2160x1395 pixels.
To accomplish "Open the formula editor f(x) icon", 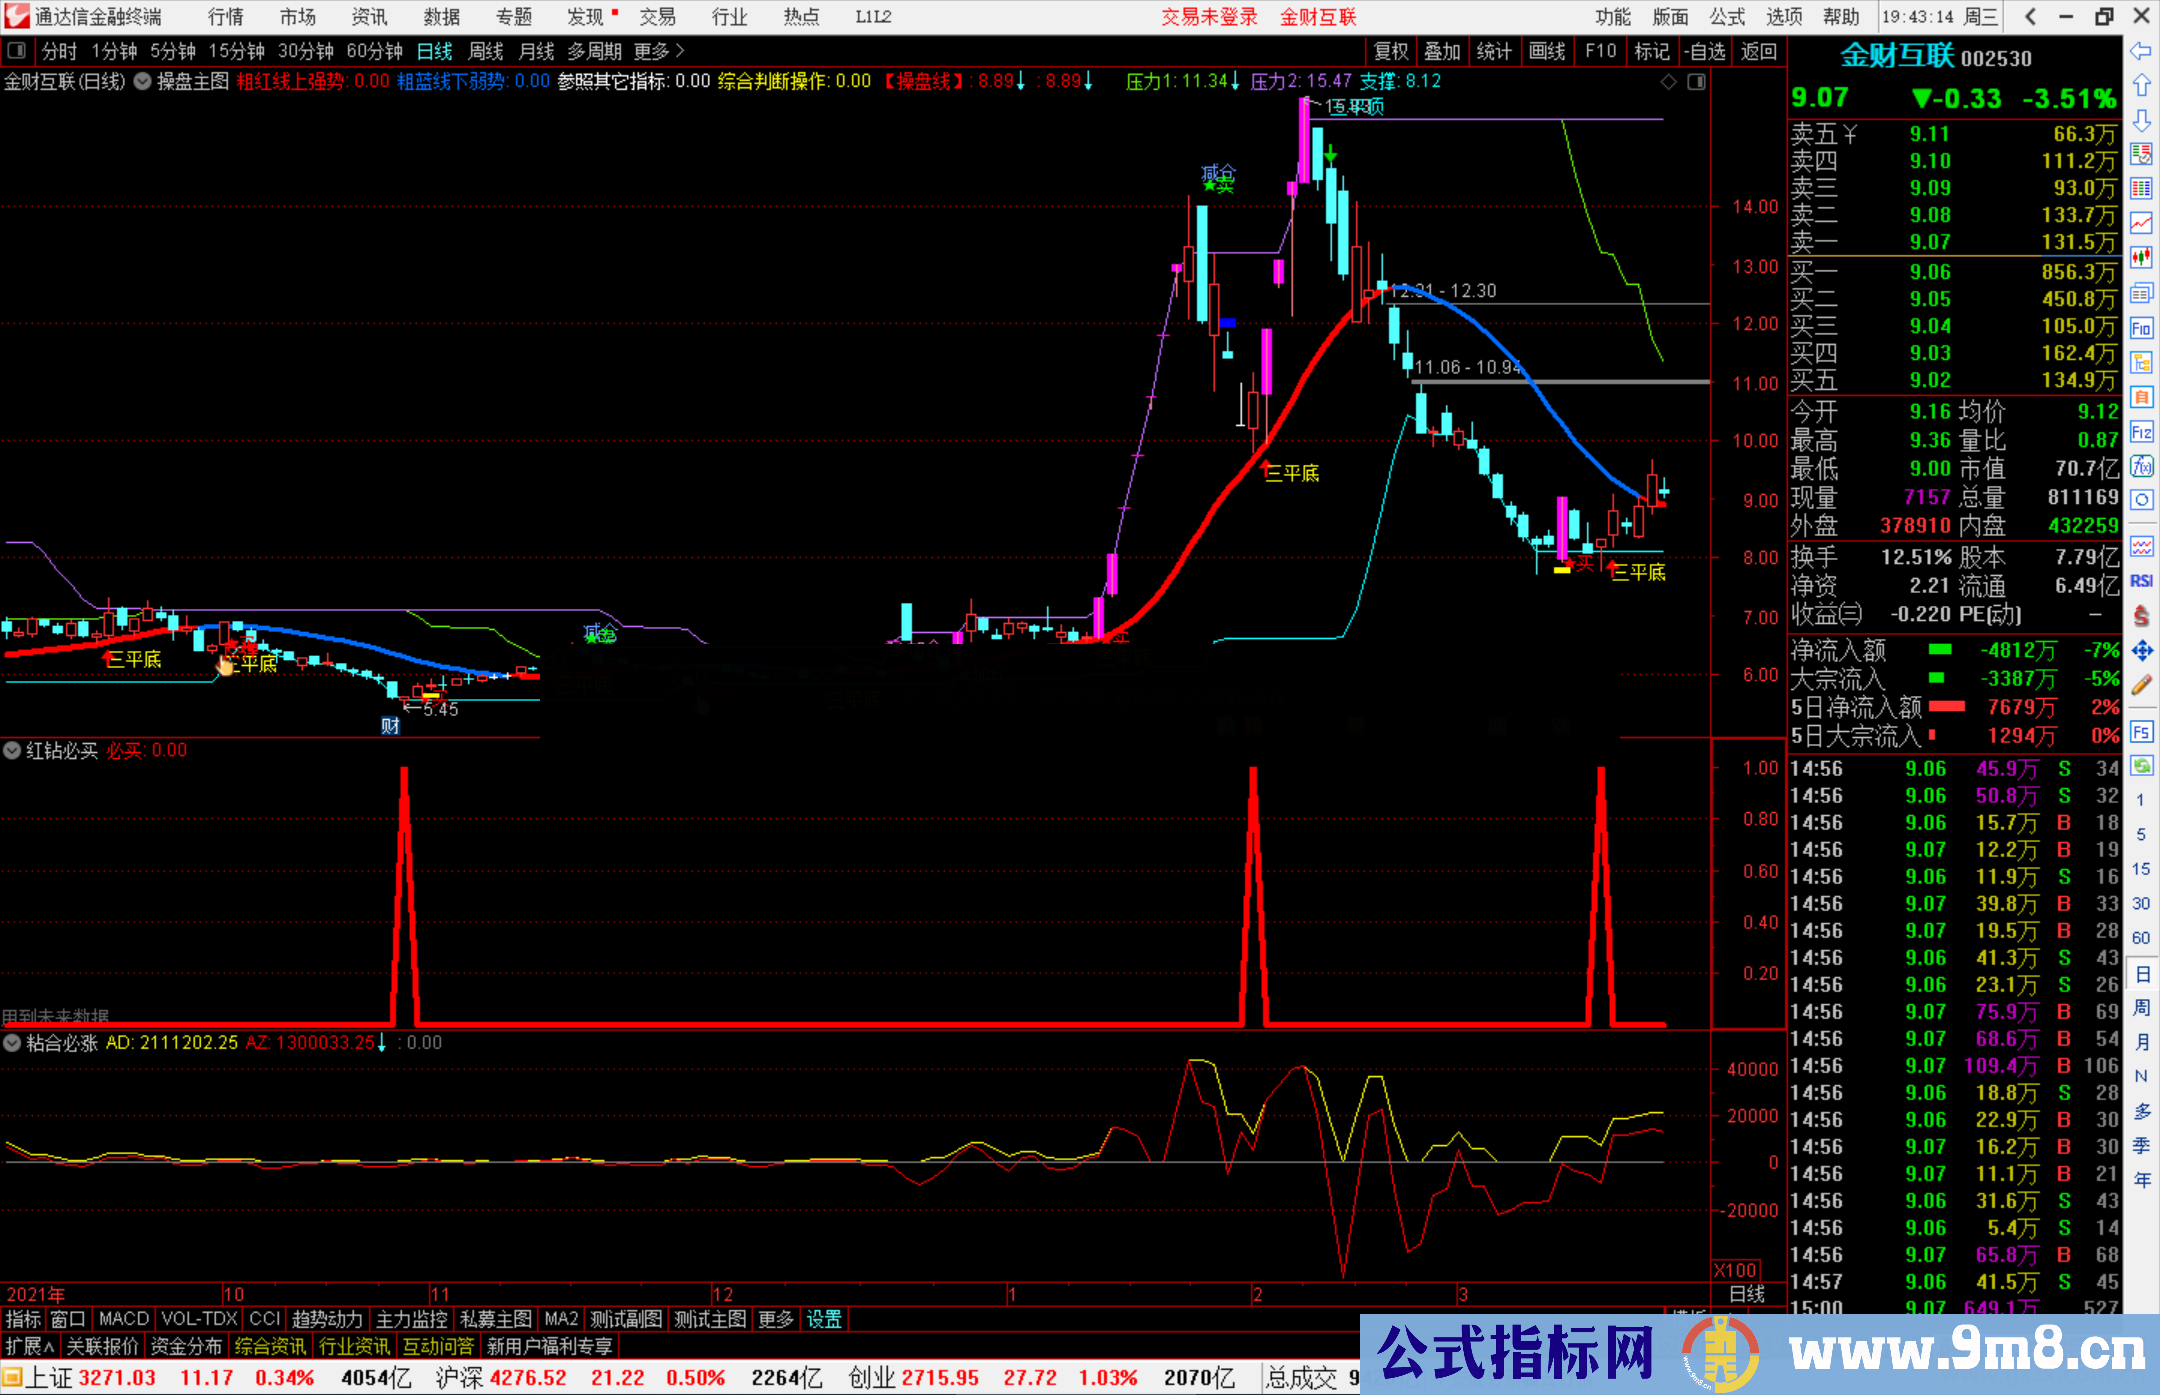I will click(2143, 468).
